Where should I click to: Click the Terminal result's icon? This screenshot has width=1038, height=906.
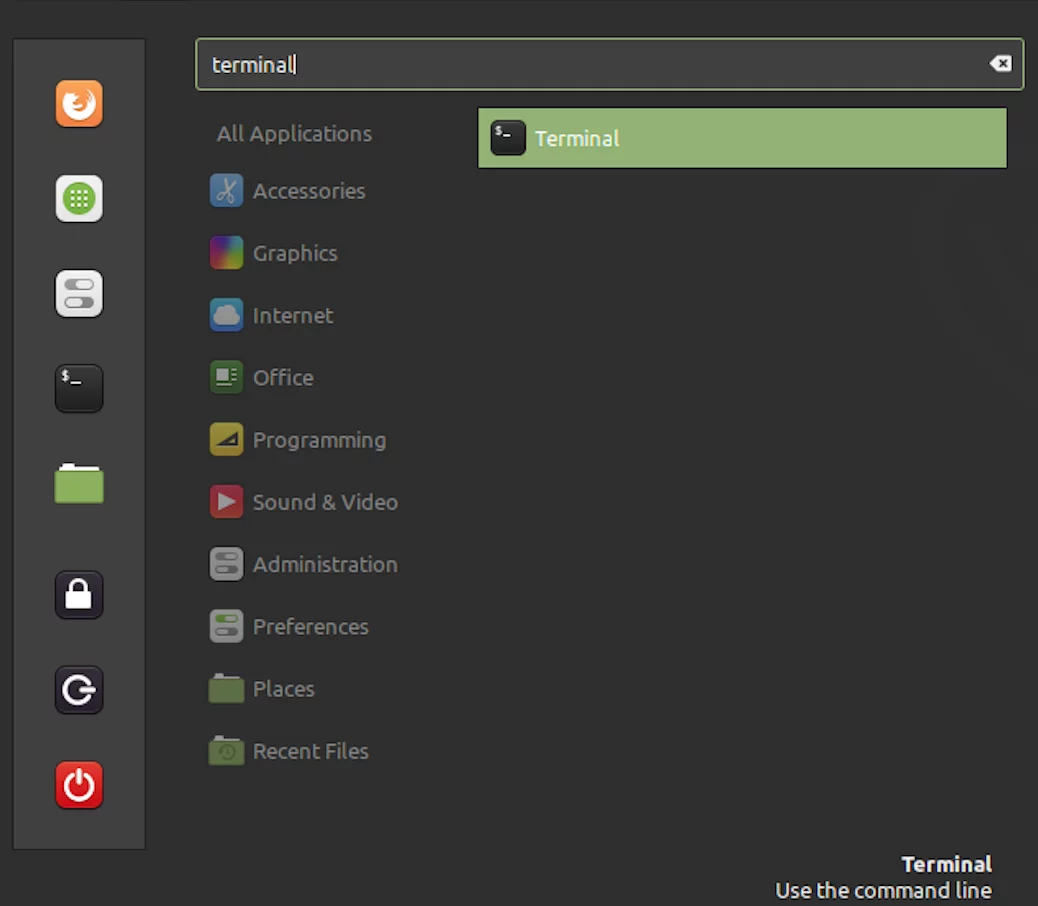tap(508, 138)
